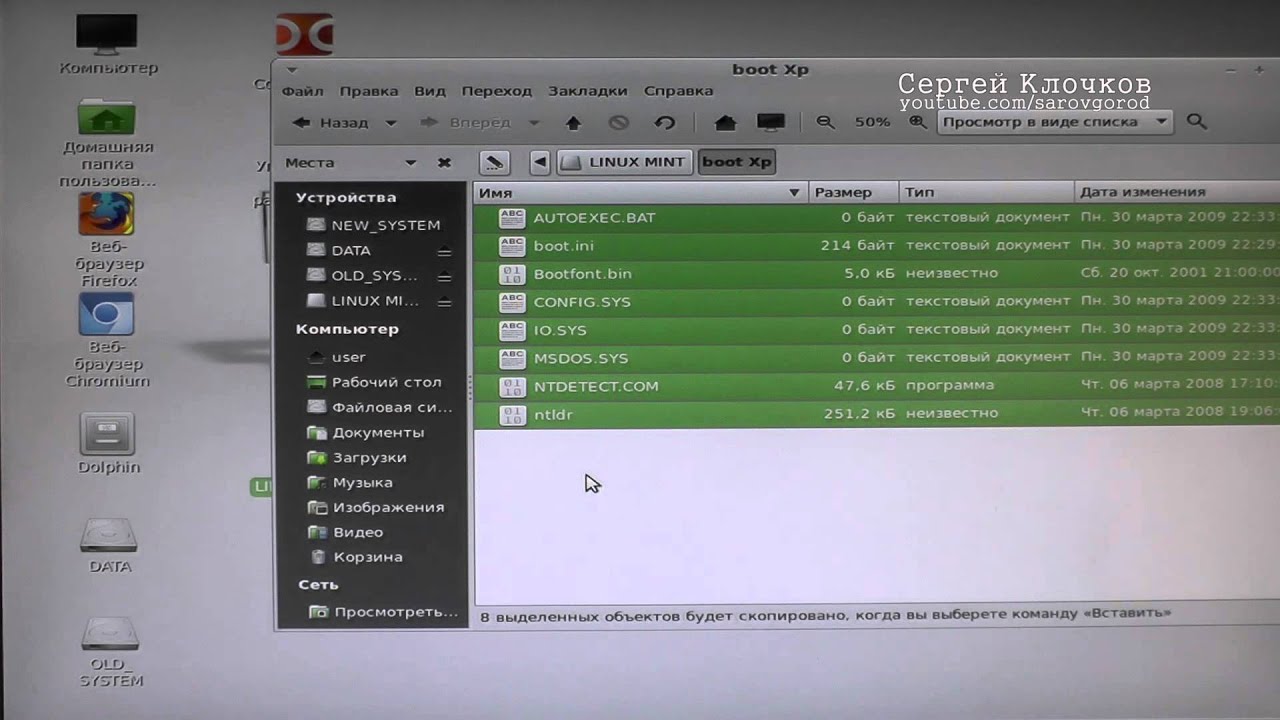Screen dimensions: 1280x720
Task: Select the ntldr file icon
Action: [512, 414]
